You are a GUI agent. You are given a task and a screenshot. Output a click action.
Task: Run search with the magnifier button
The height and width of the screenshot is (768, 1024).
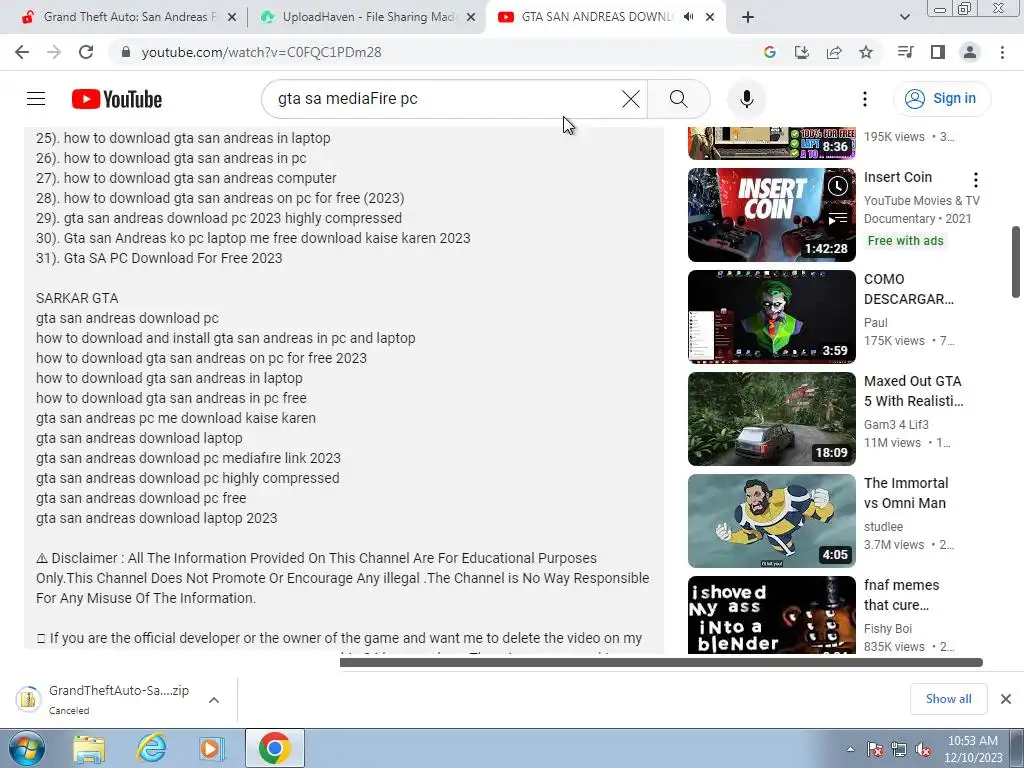[679, 99]
